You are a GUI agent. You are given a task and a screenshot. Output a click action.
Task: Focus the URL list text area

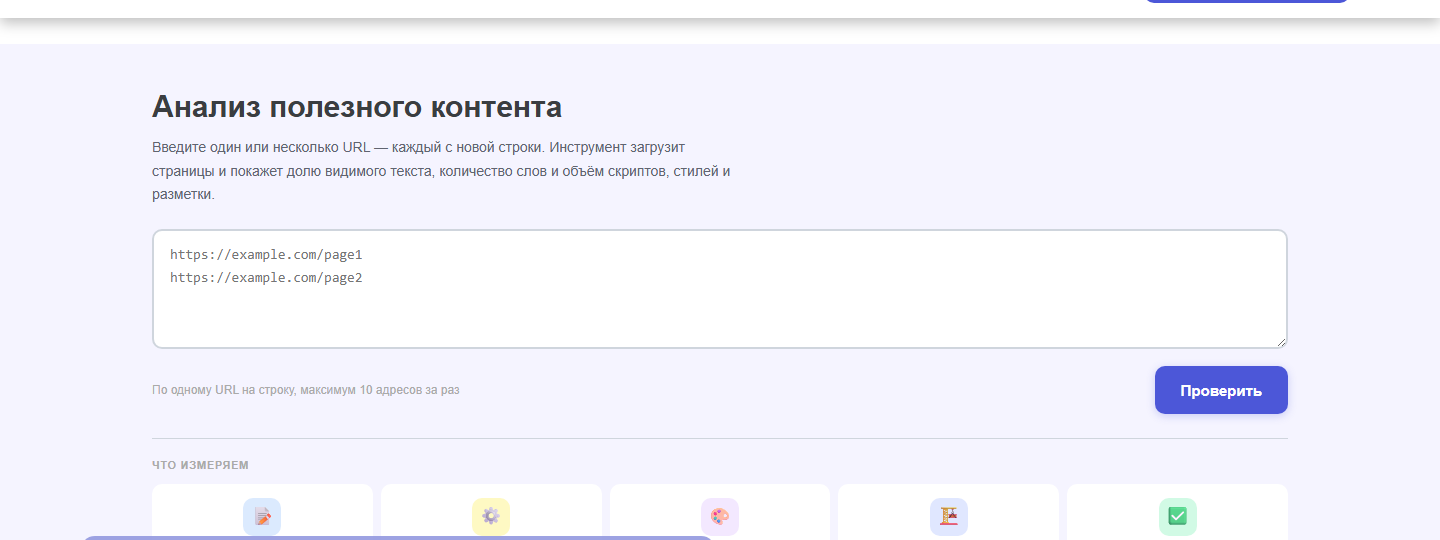pos(720,289)
